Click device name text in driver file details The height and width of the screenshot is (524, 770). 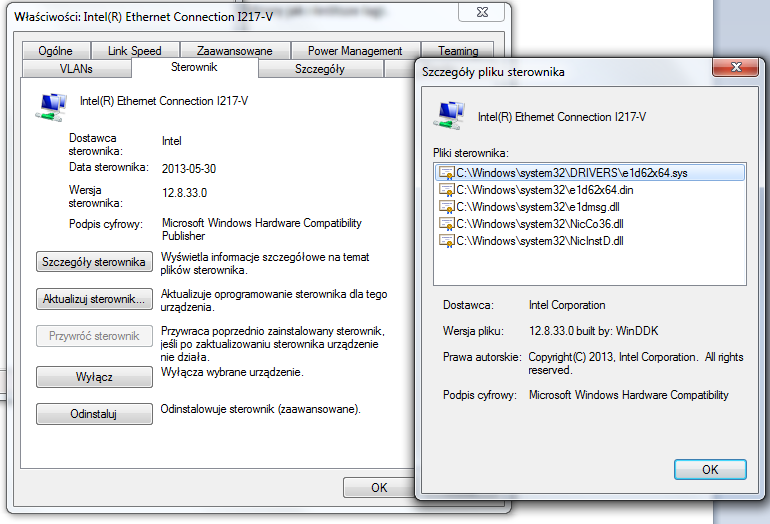click(x=562, y=117)
